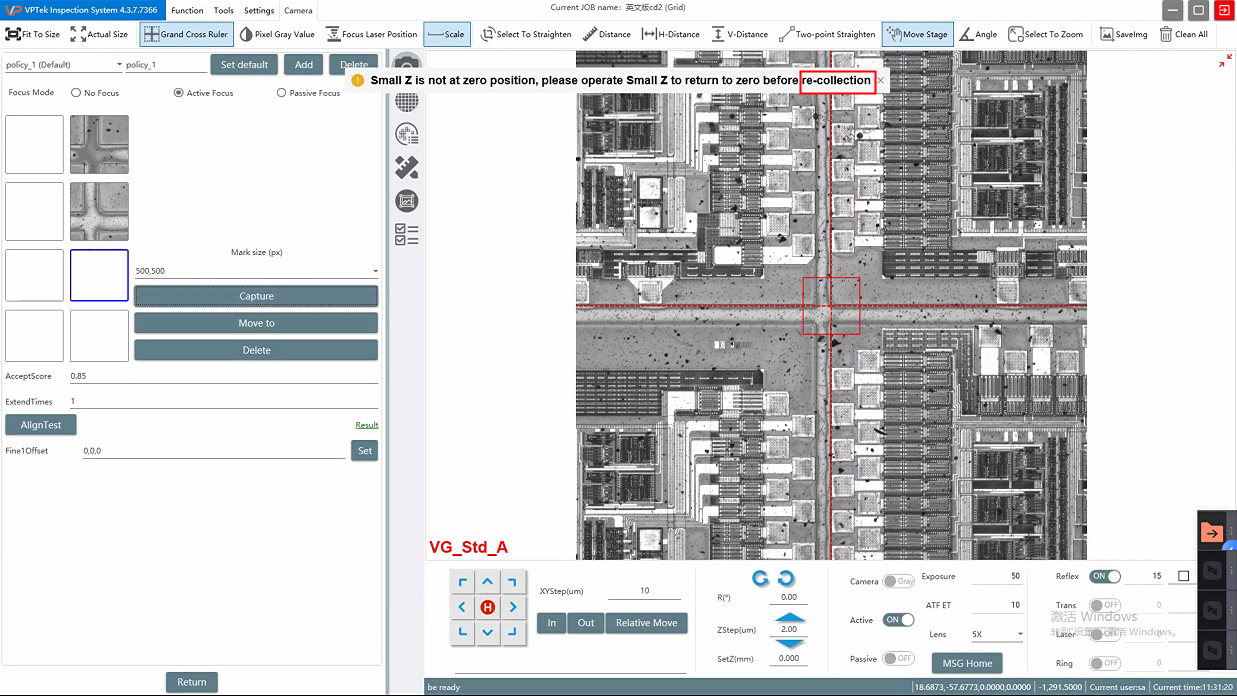Move the stage left with arrow
Screen dimensions: 1237x696
tap(462, 607)
